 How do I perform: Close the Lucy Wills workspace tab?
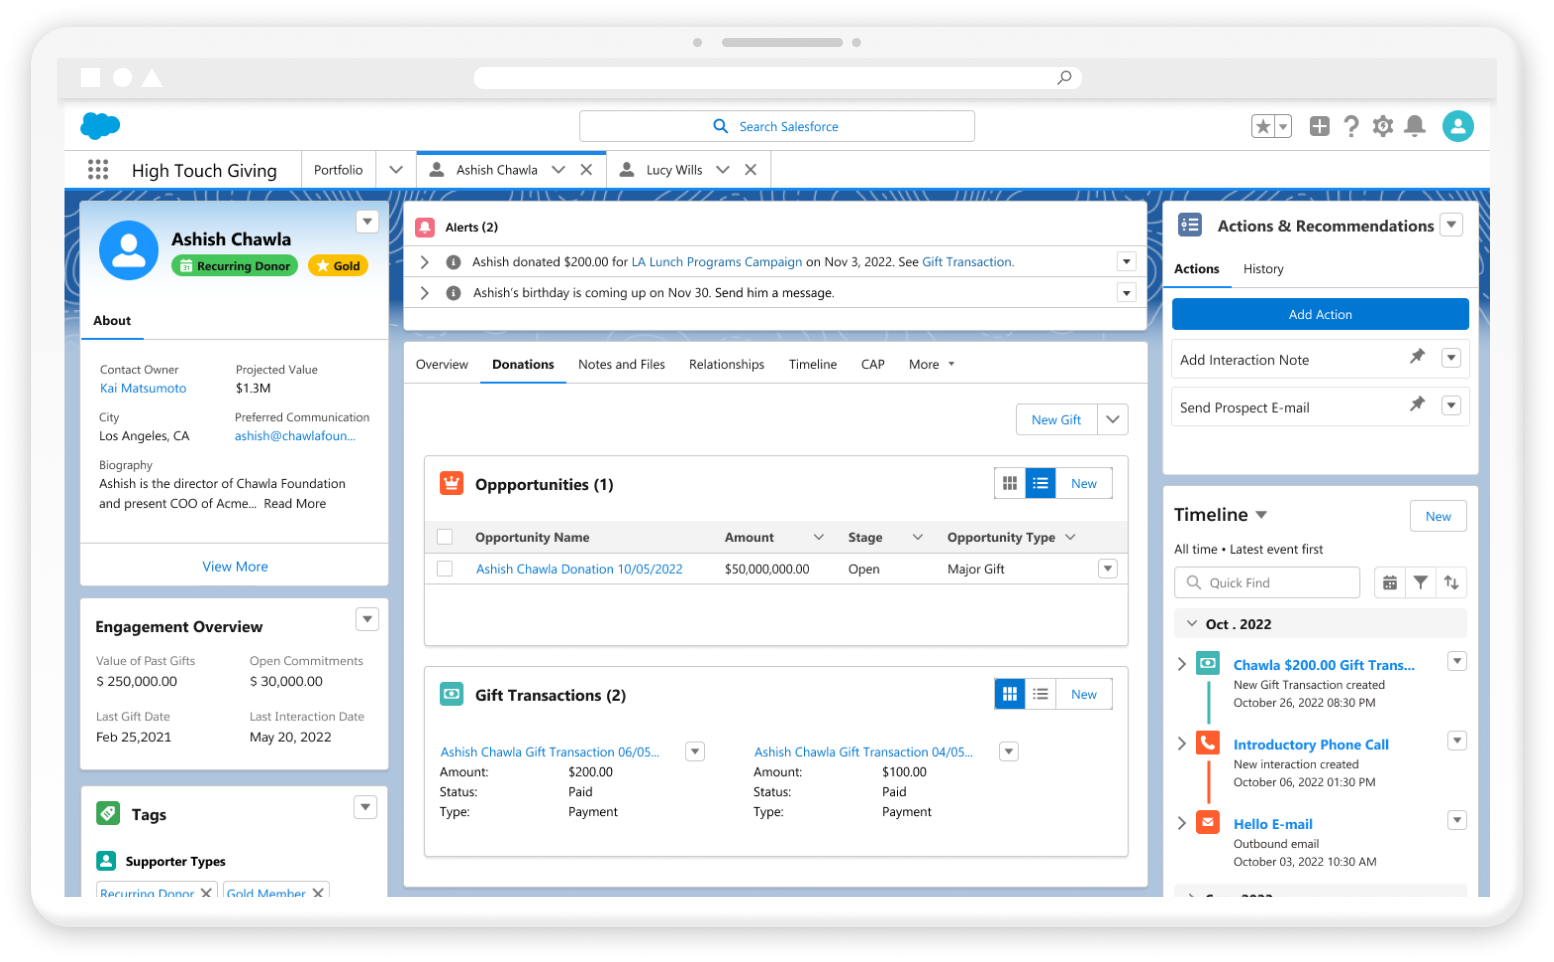click(751, 170)
